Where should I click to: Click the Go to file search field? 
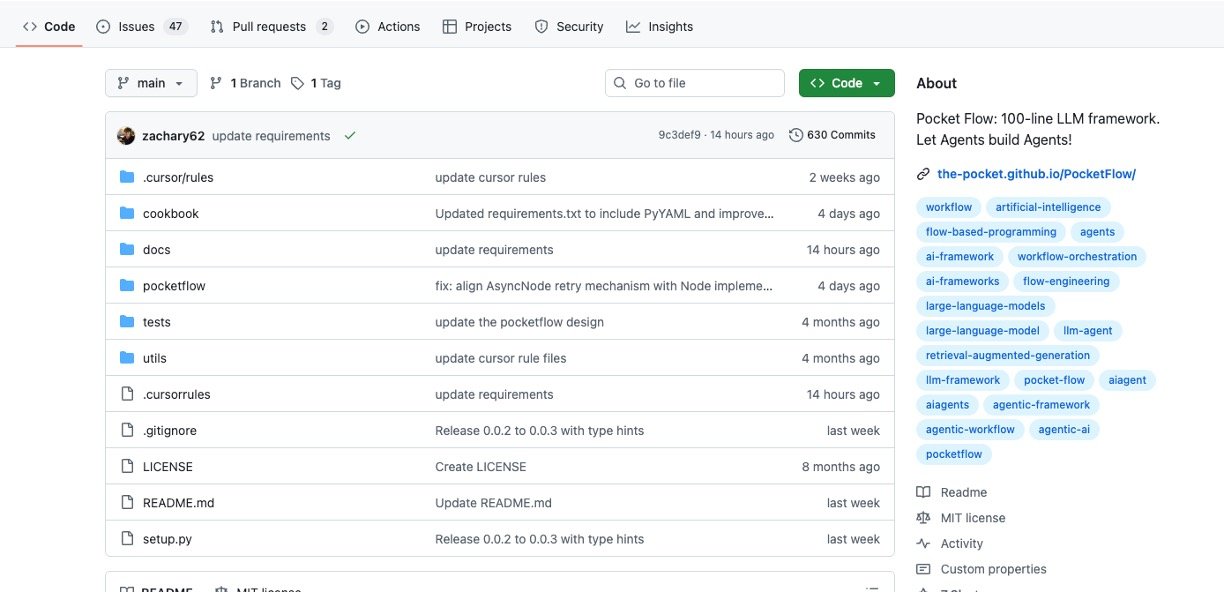pyautogui.click(x=695, y=83)
